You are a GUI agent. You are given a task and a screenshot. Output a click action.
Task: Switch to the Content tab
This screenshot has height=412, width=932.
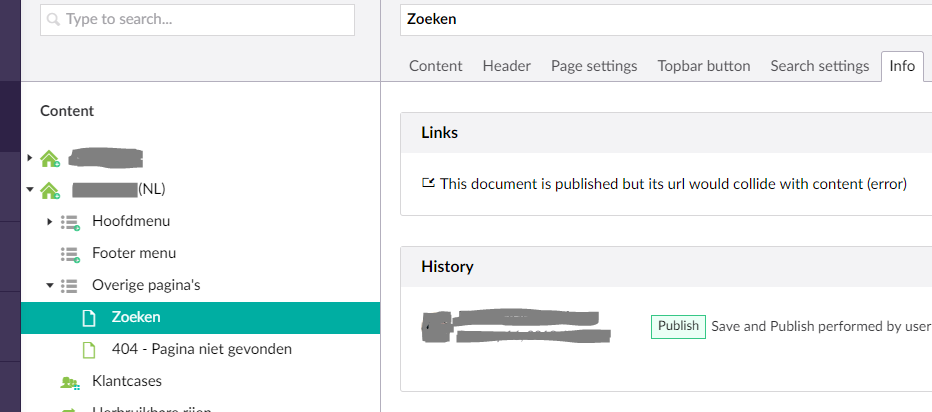(436, 66)
